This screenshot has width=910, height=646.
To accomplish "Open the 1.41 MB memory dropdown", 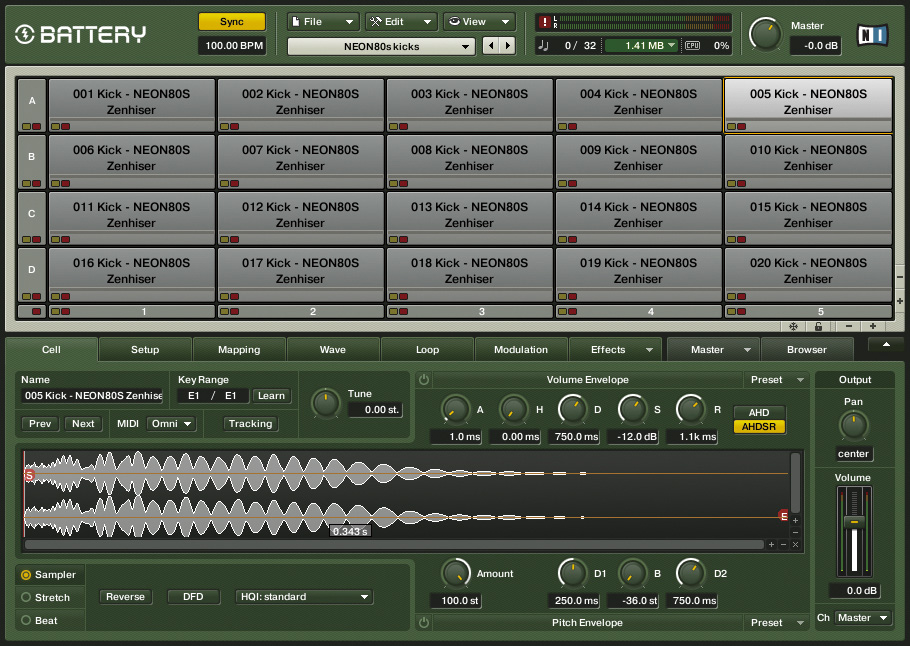I will (x=641, y=45).
